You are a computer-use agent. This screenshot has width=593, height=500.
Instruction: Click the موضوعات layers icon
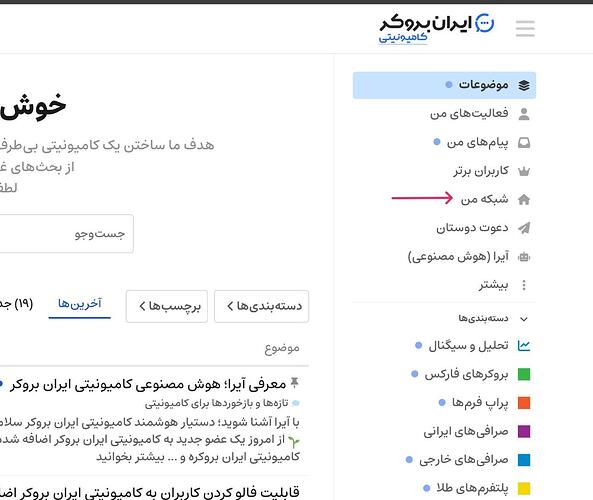point(524,85)
